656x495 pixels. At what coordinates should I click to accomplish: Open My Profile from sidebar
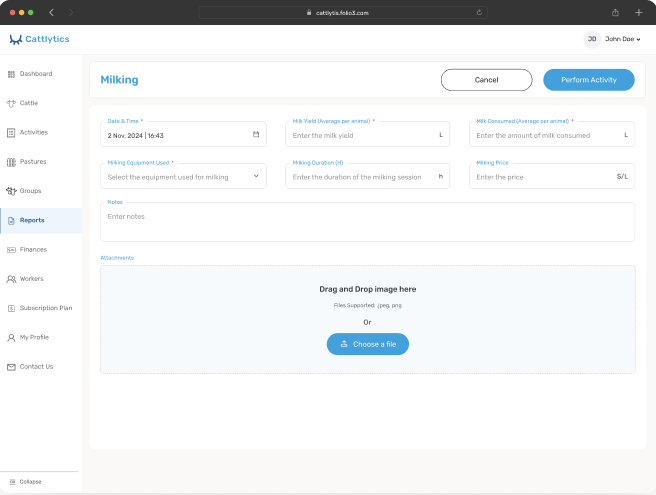[34, 337]
